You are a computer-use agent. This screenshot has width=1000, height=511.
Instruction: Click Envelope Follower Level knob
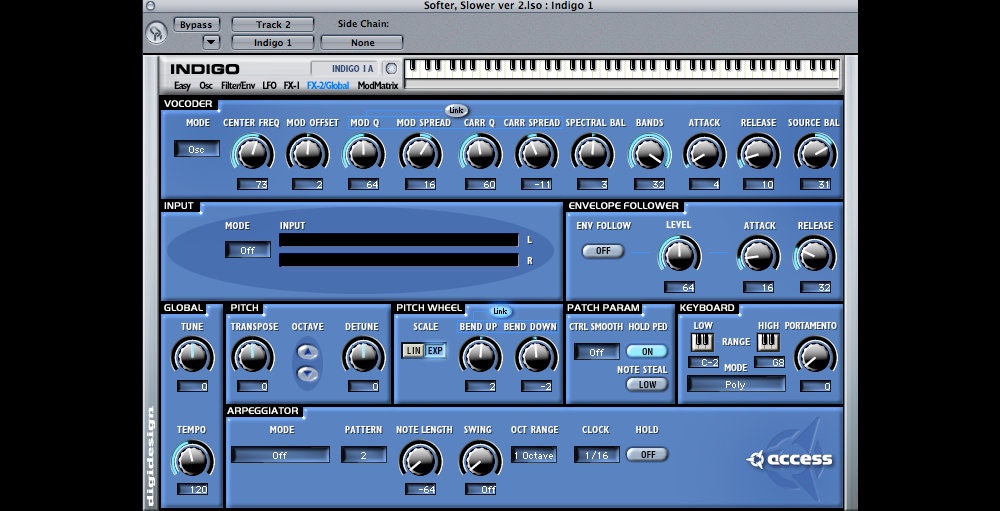(x=679, y=255)
